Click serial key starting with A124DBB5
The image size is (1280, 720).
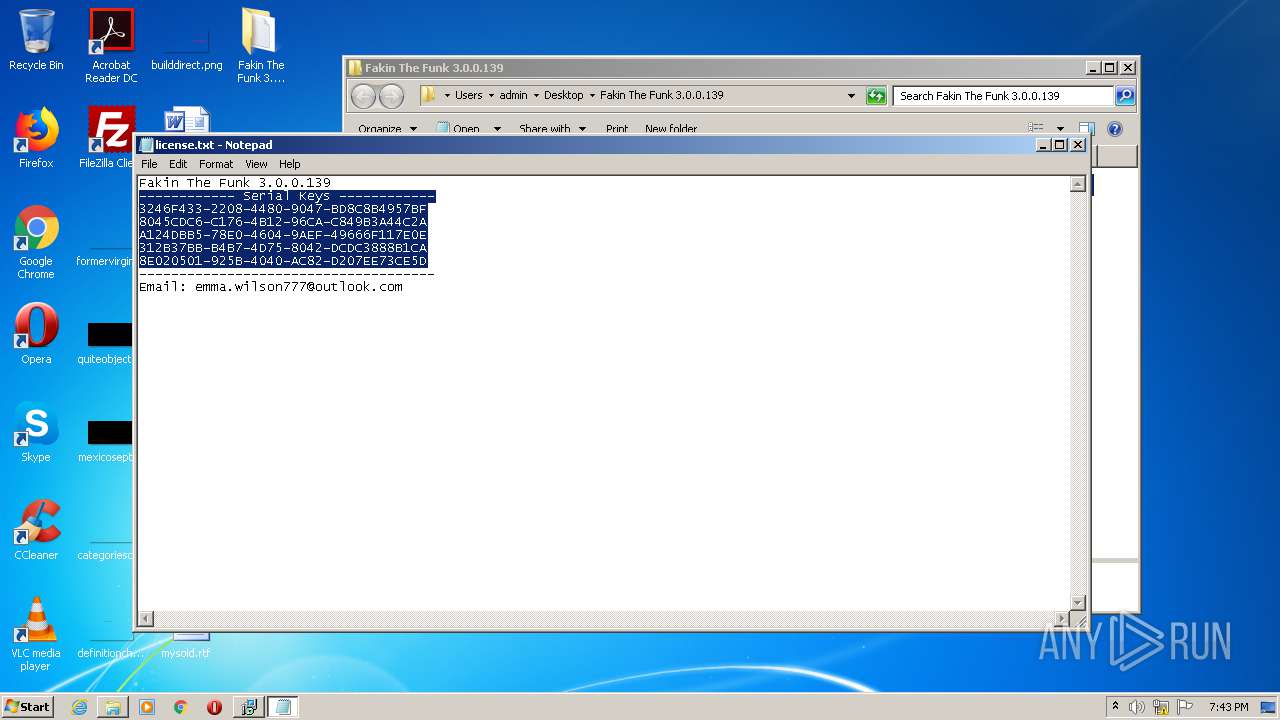[x=283, y=235]
